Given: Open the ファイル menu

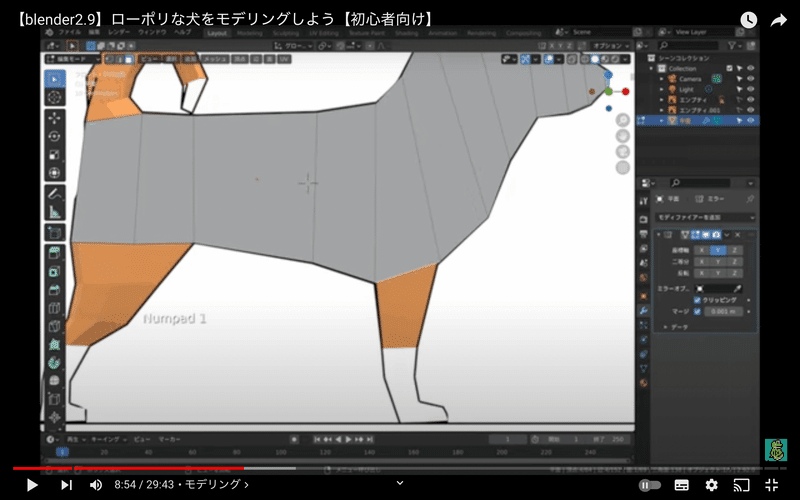Looking at the screenshot, I should point(69,32).
